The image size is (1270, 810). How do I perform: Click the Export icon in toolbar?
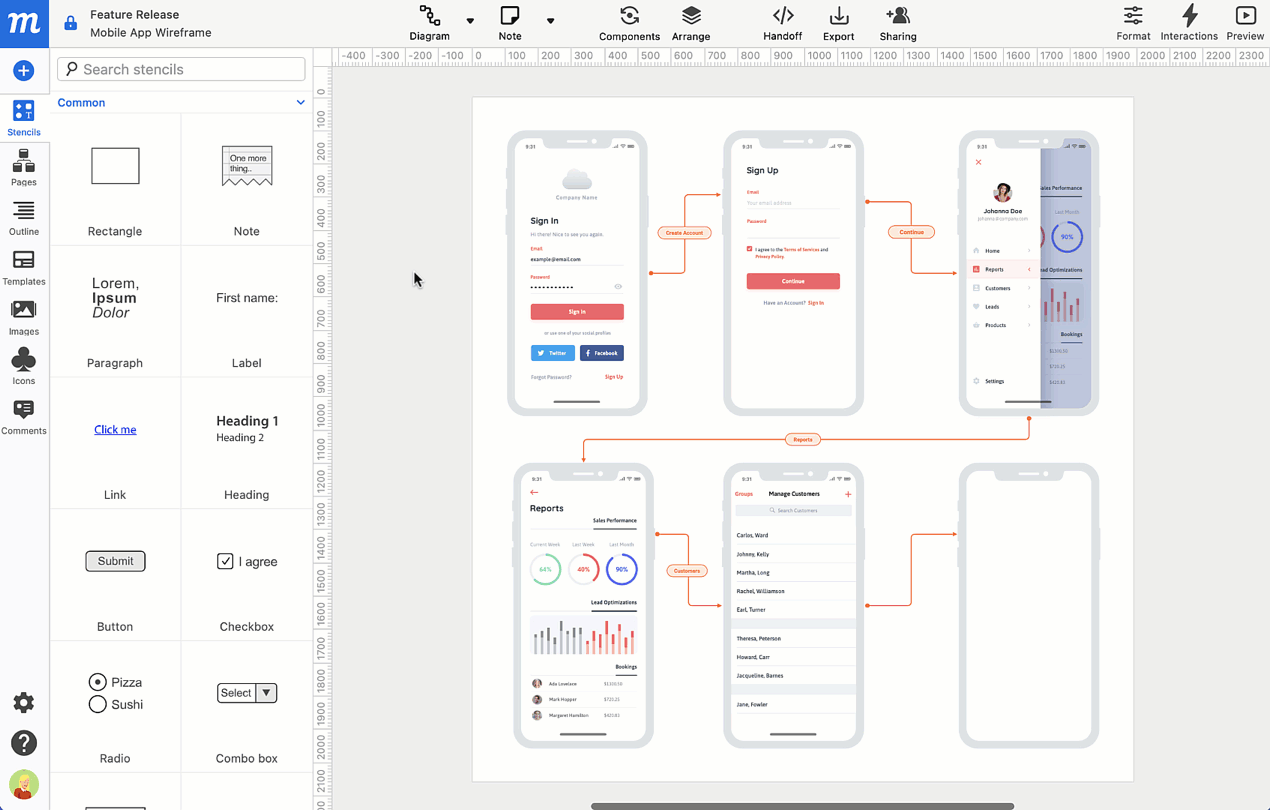pyautogui.click(x=838, y=22)
